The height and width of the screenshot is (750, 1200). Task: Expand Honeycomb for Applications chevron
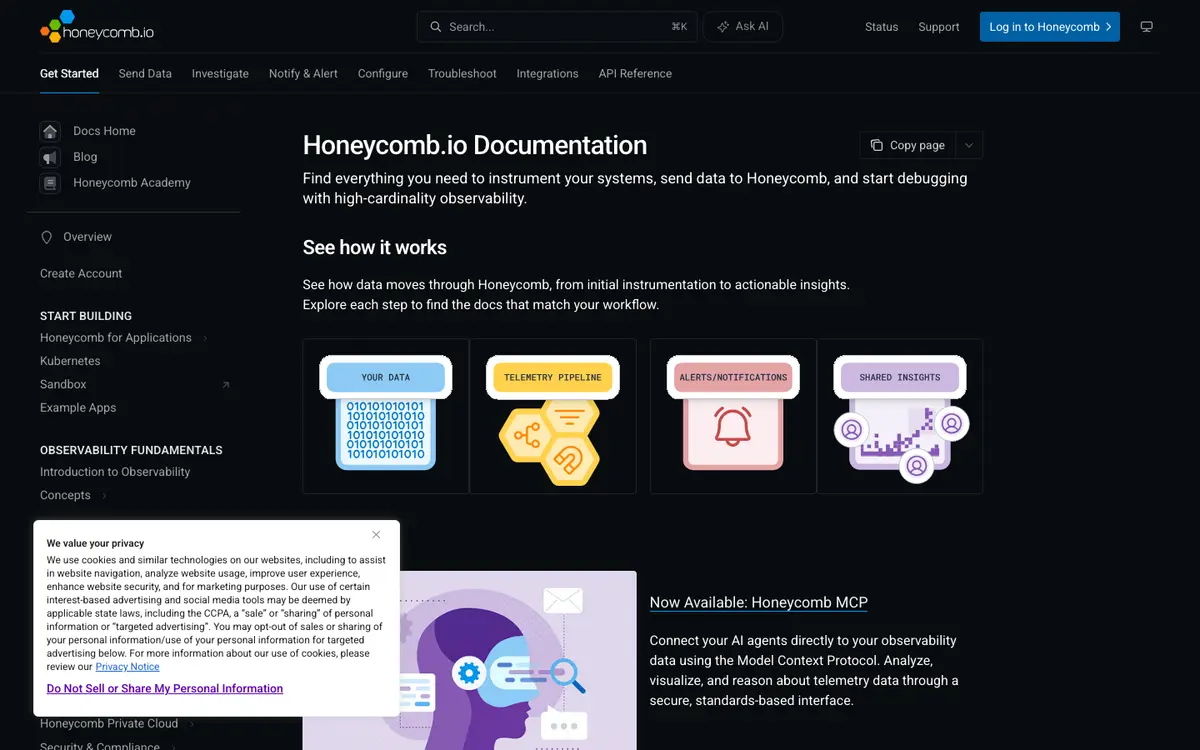205,338
